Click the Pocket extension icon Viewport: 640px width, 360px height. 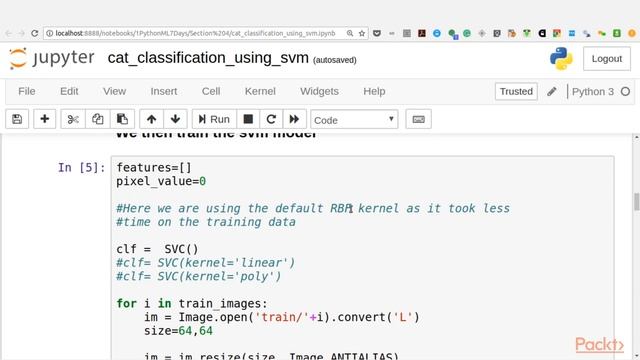377,33
